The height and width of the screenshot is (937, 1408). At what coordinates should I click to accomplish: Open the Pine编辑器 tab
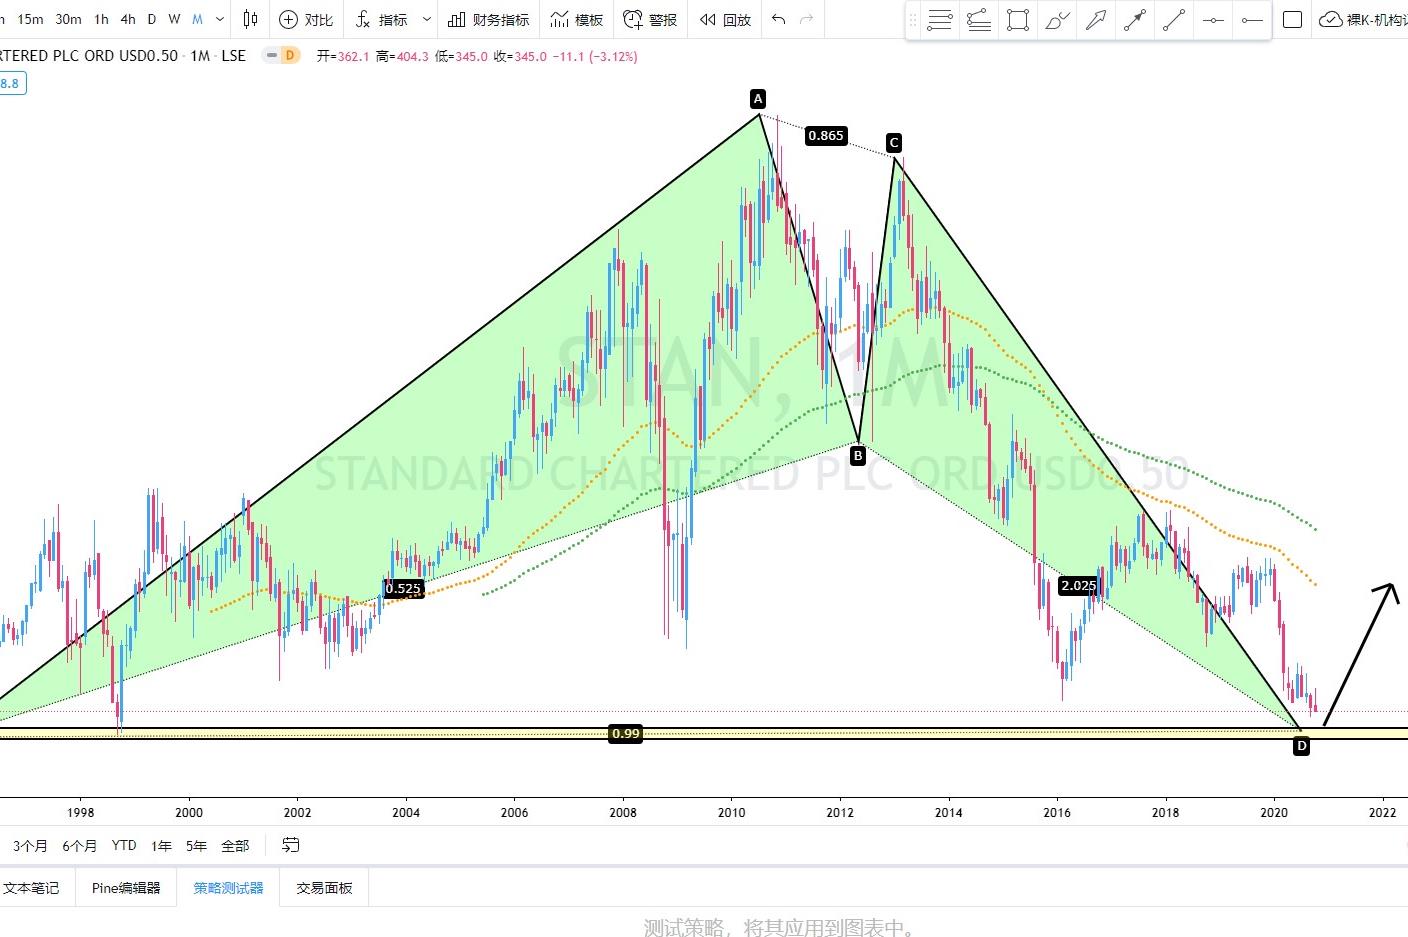pyautogui.click(x=126, y=887)
